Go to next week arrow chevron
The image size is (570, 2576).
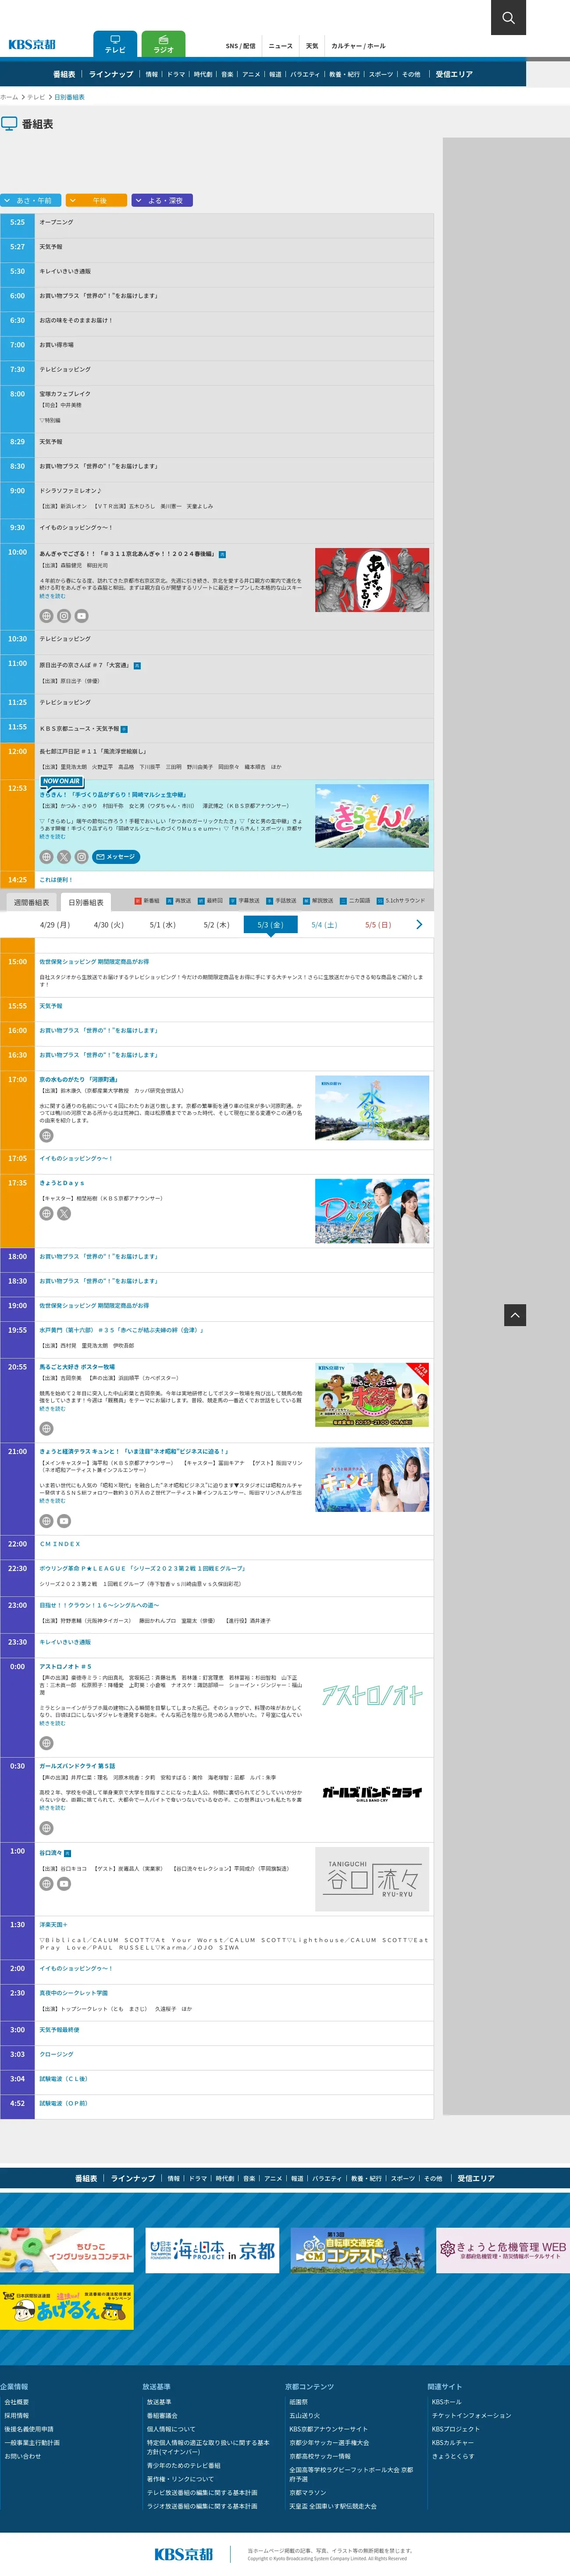pos(419,925)
